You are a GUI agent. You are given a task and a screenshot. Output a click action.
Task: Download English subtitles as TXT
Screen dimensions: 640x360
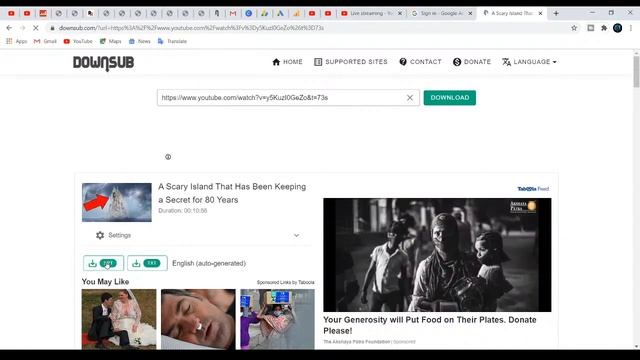click(x=147, y=263)
